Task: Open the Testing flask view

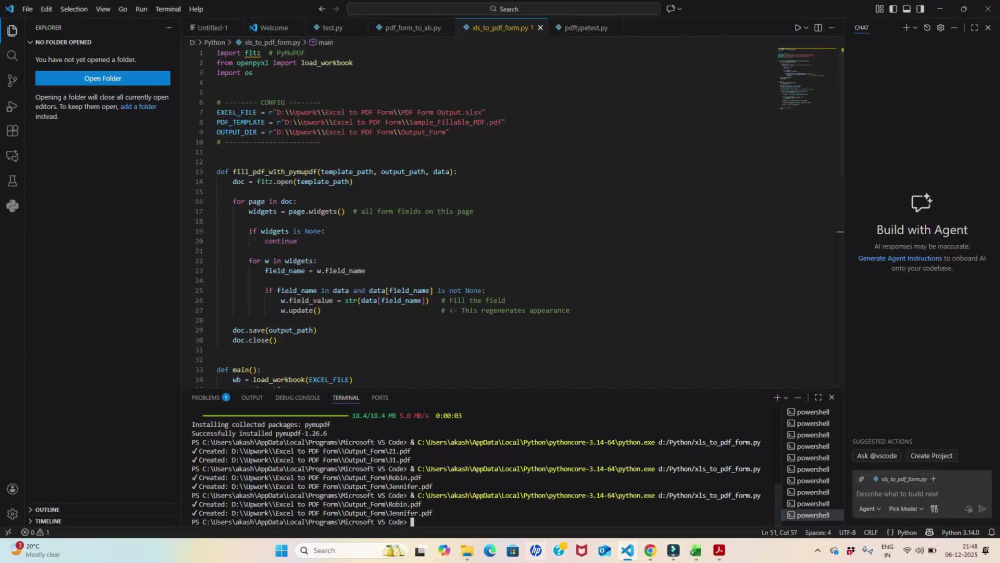Action: [x=12, y=181]
